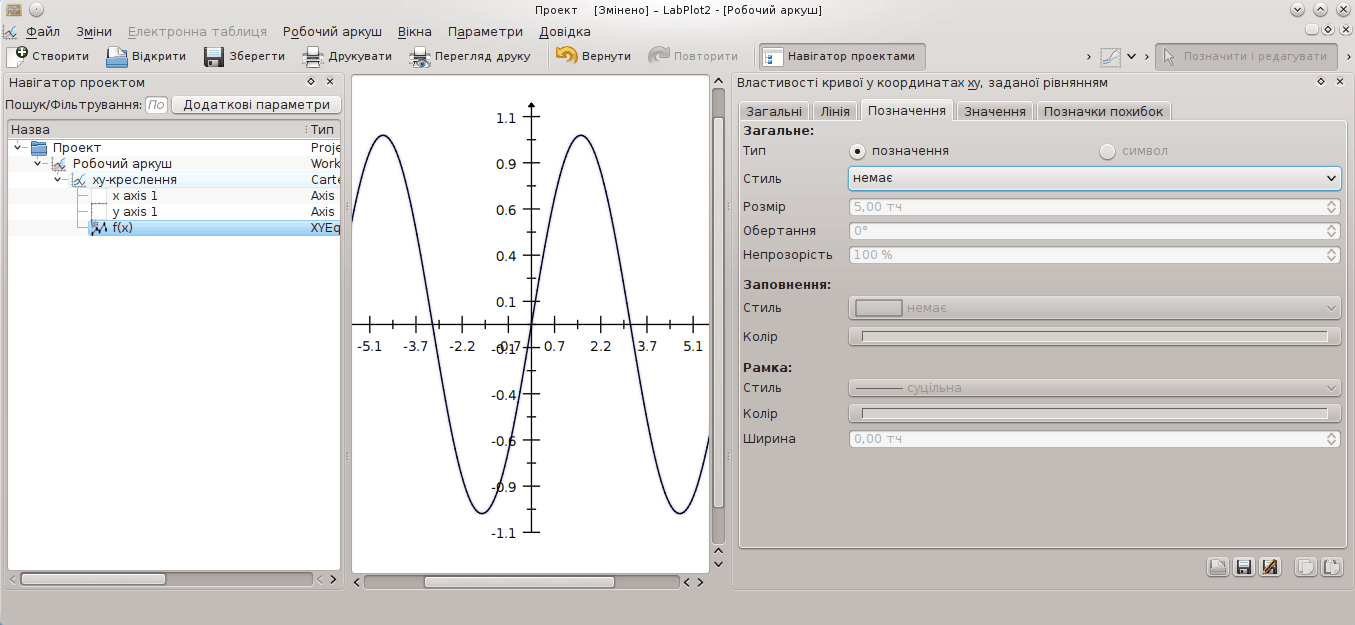Click the Пошук/Фільтрування search field

point(156,104)
